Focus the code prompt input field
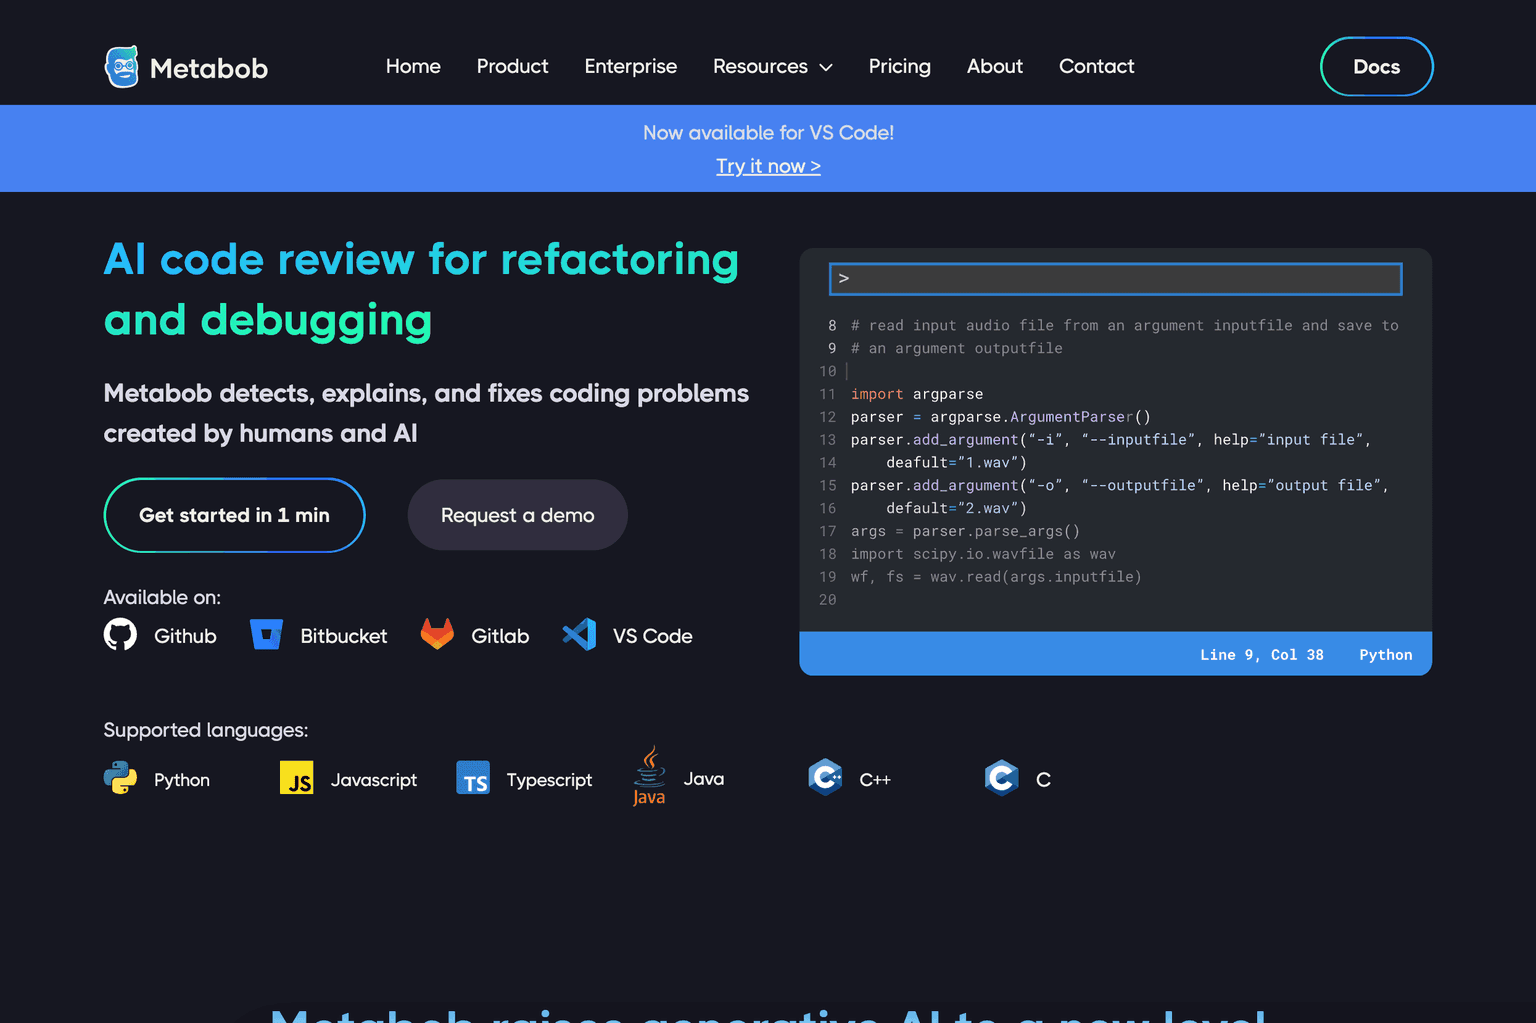Screen dimensions: 1536x1023 point(1115,279)
